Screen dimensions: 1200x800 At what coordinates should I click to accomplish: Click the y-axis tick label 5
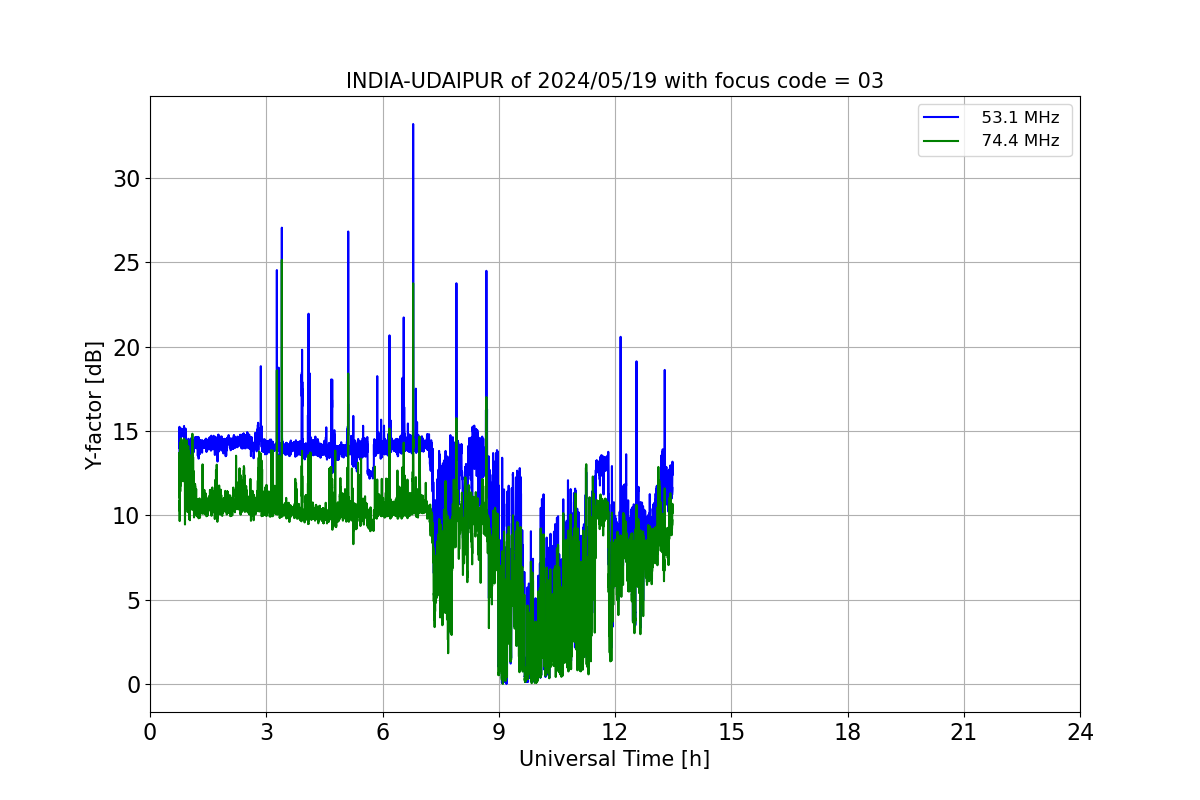pyautogui.click(x=134, y=601)
